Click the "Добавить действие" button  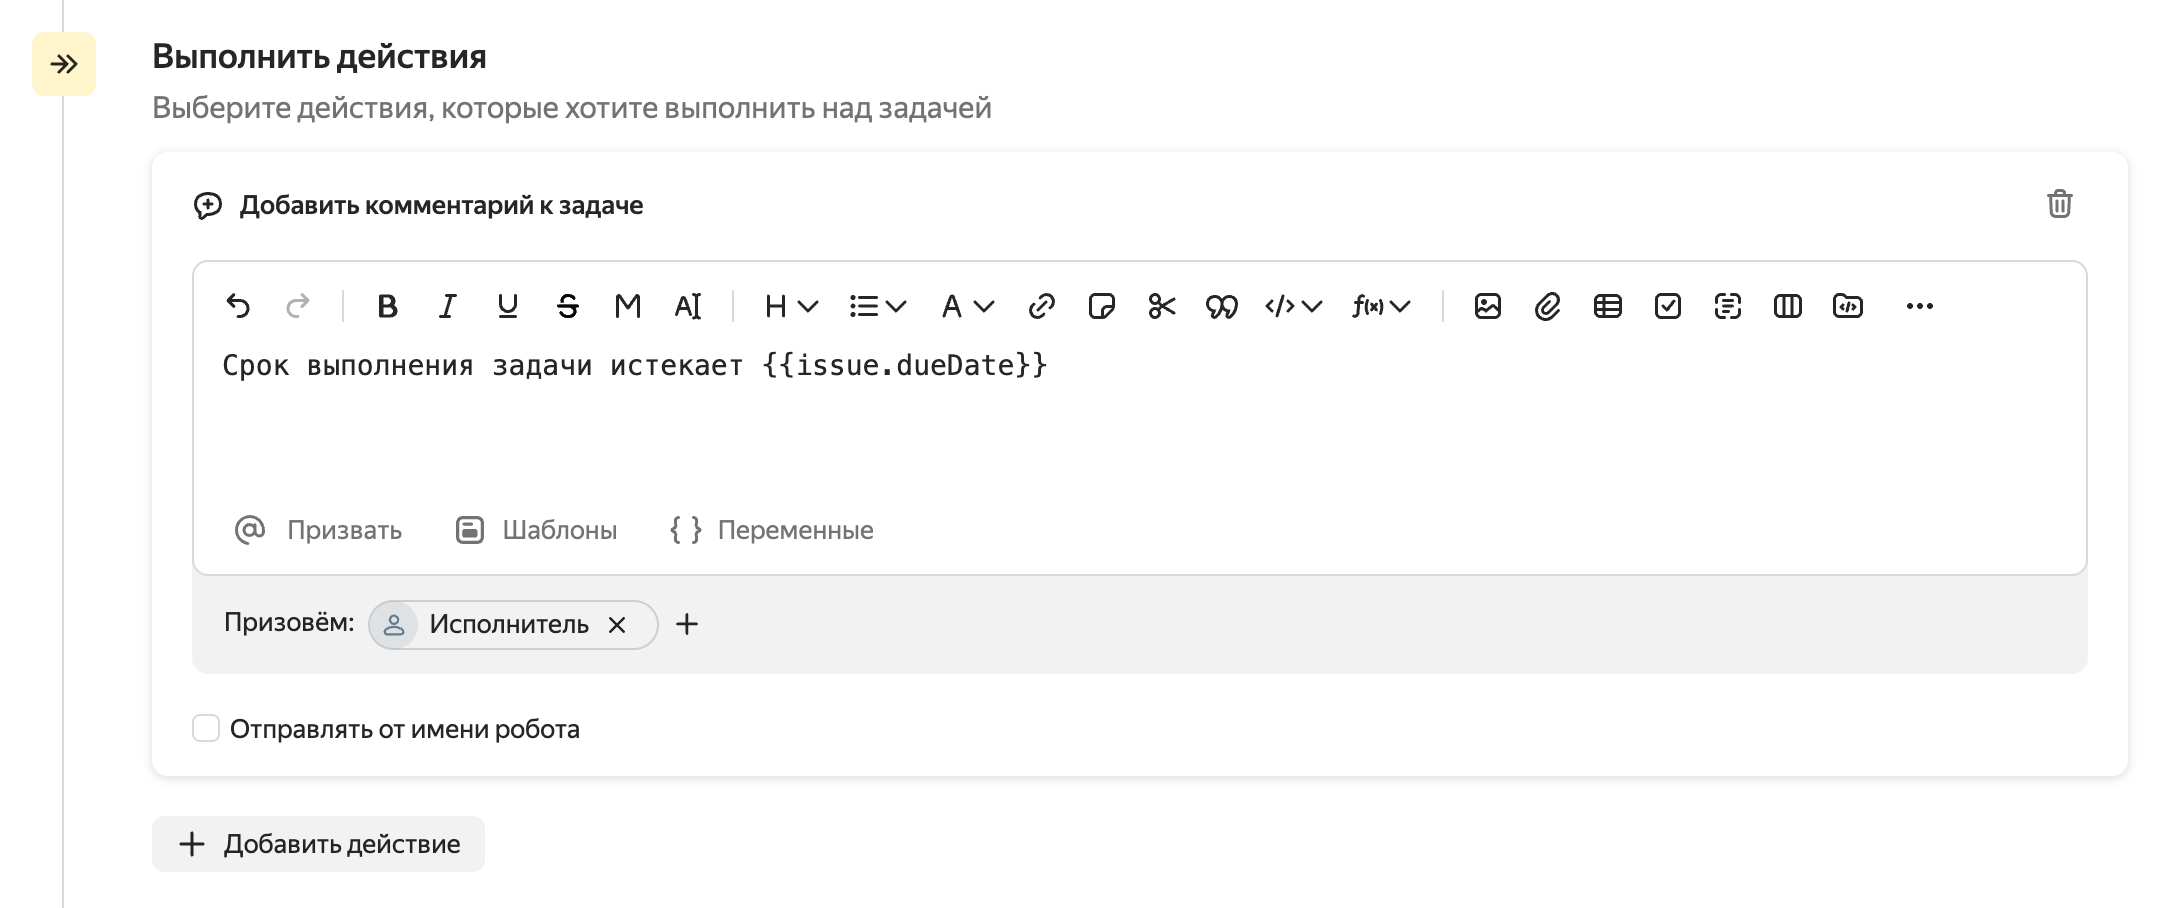click(x=318, y=844)
